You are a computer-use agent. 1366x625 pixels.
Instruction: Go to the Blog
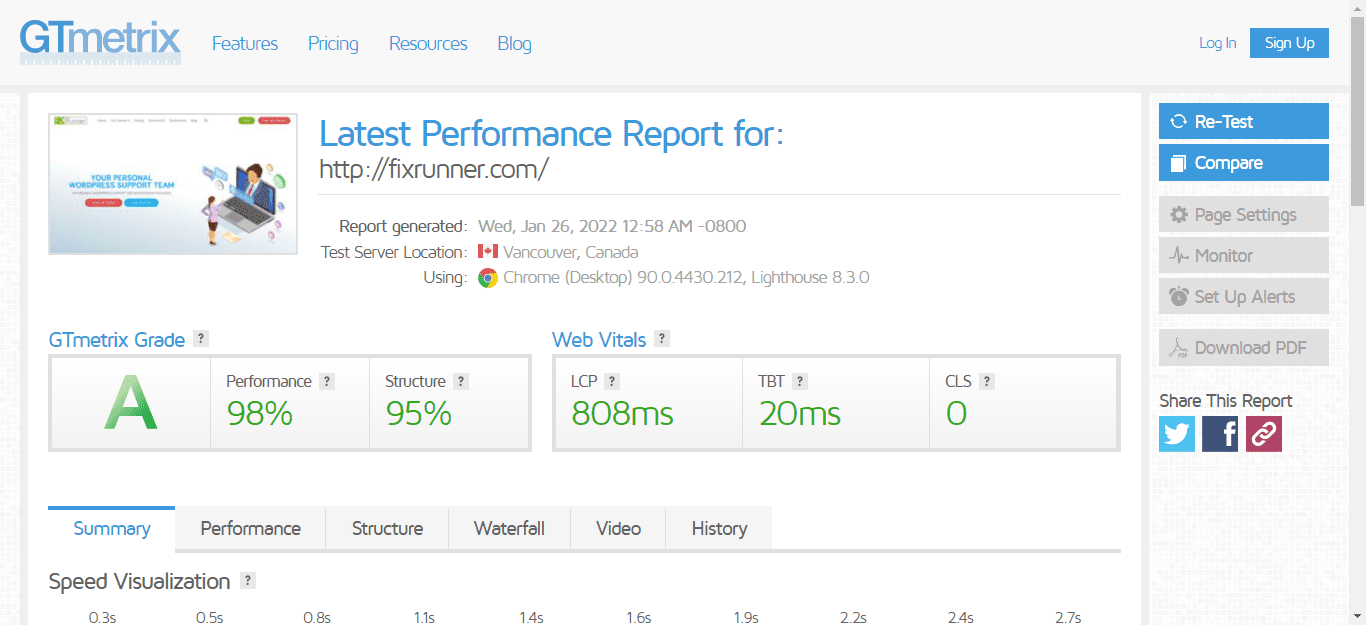click(x=515, y=43)
